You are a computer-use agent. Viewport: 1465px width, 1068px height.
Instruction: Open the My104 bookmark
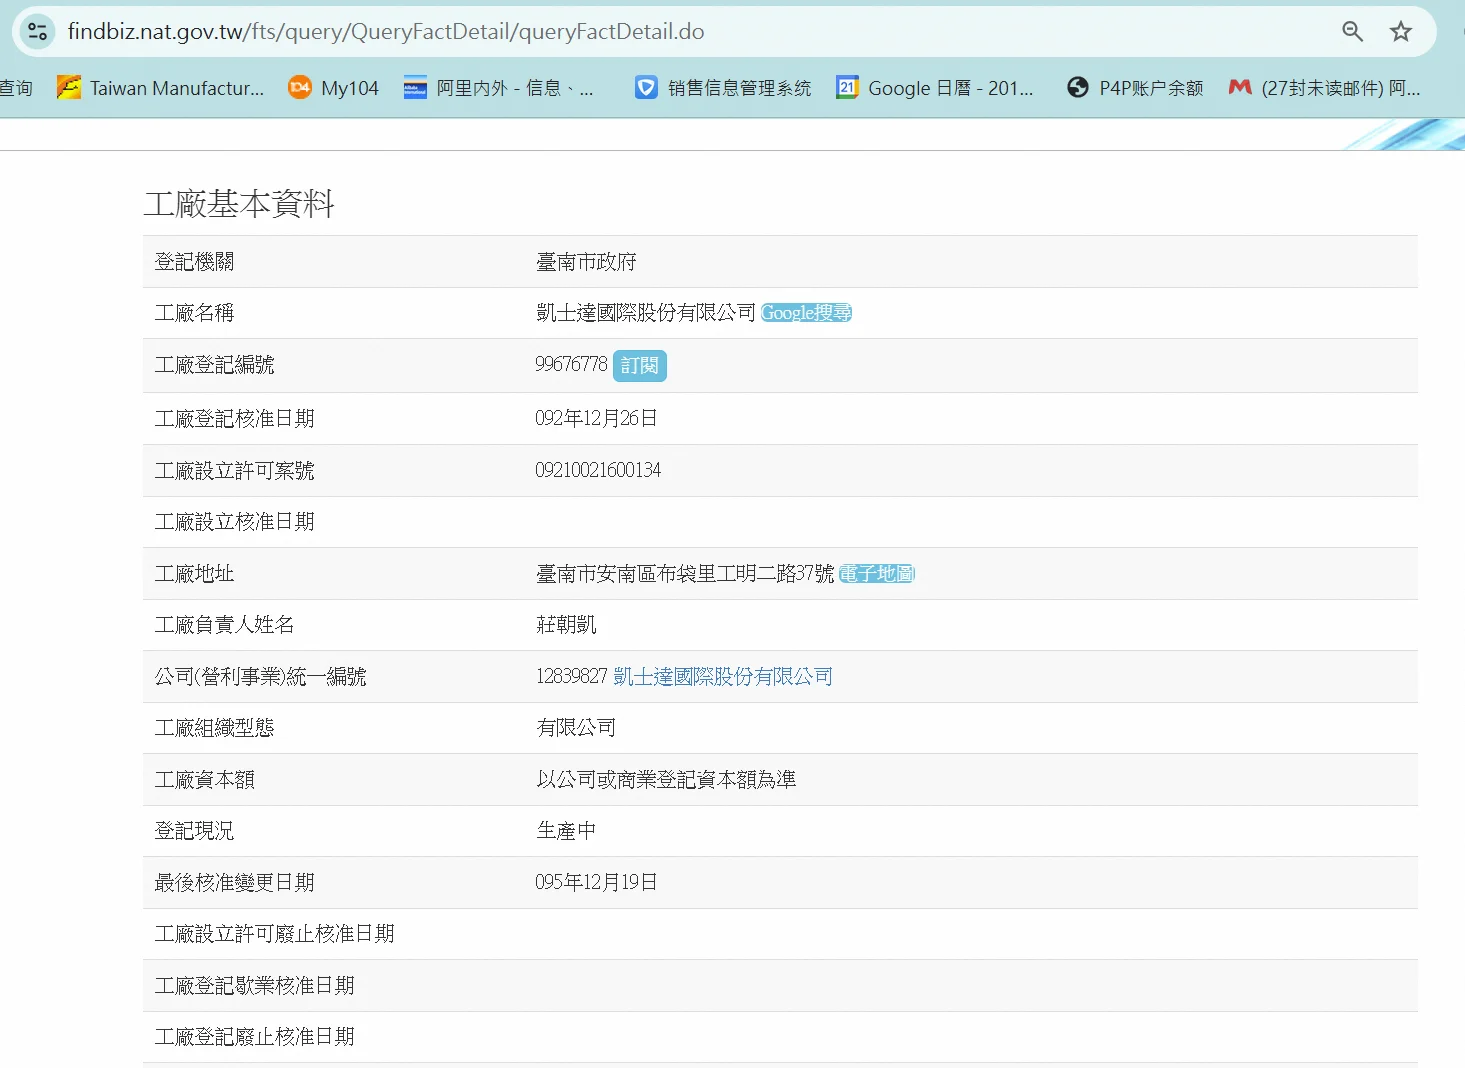333,88
